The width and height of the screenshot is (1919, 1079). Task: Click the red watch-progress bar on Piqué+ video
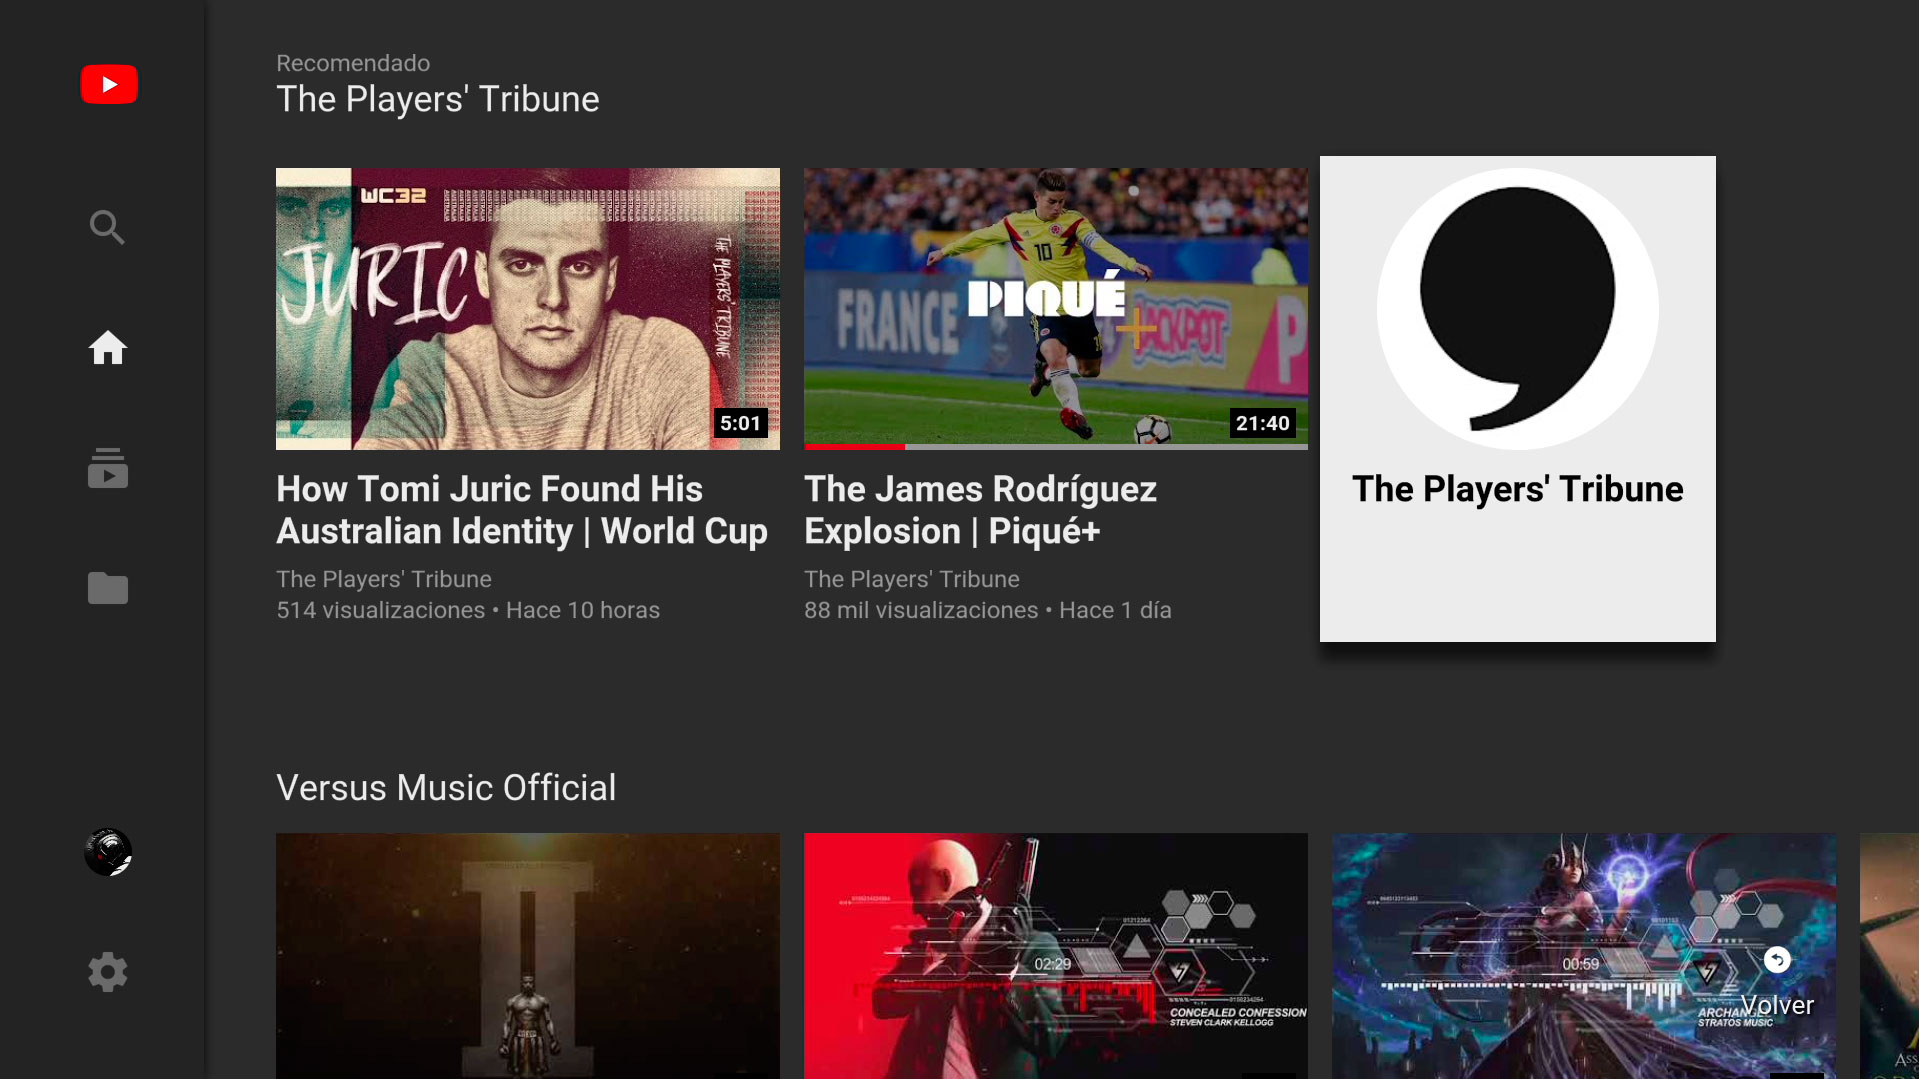[x=854, y=447]
